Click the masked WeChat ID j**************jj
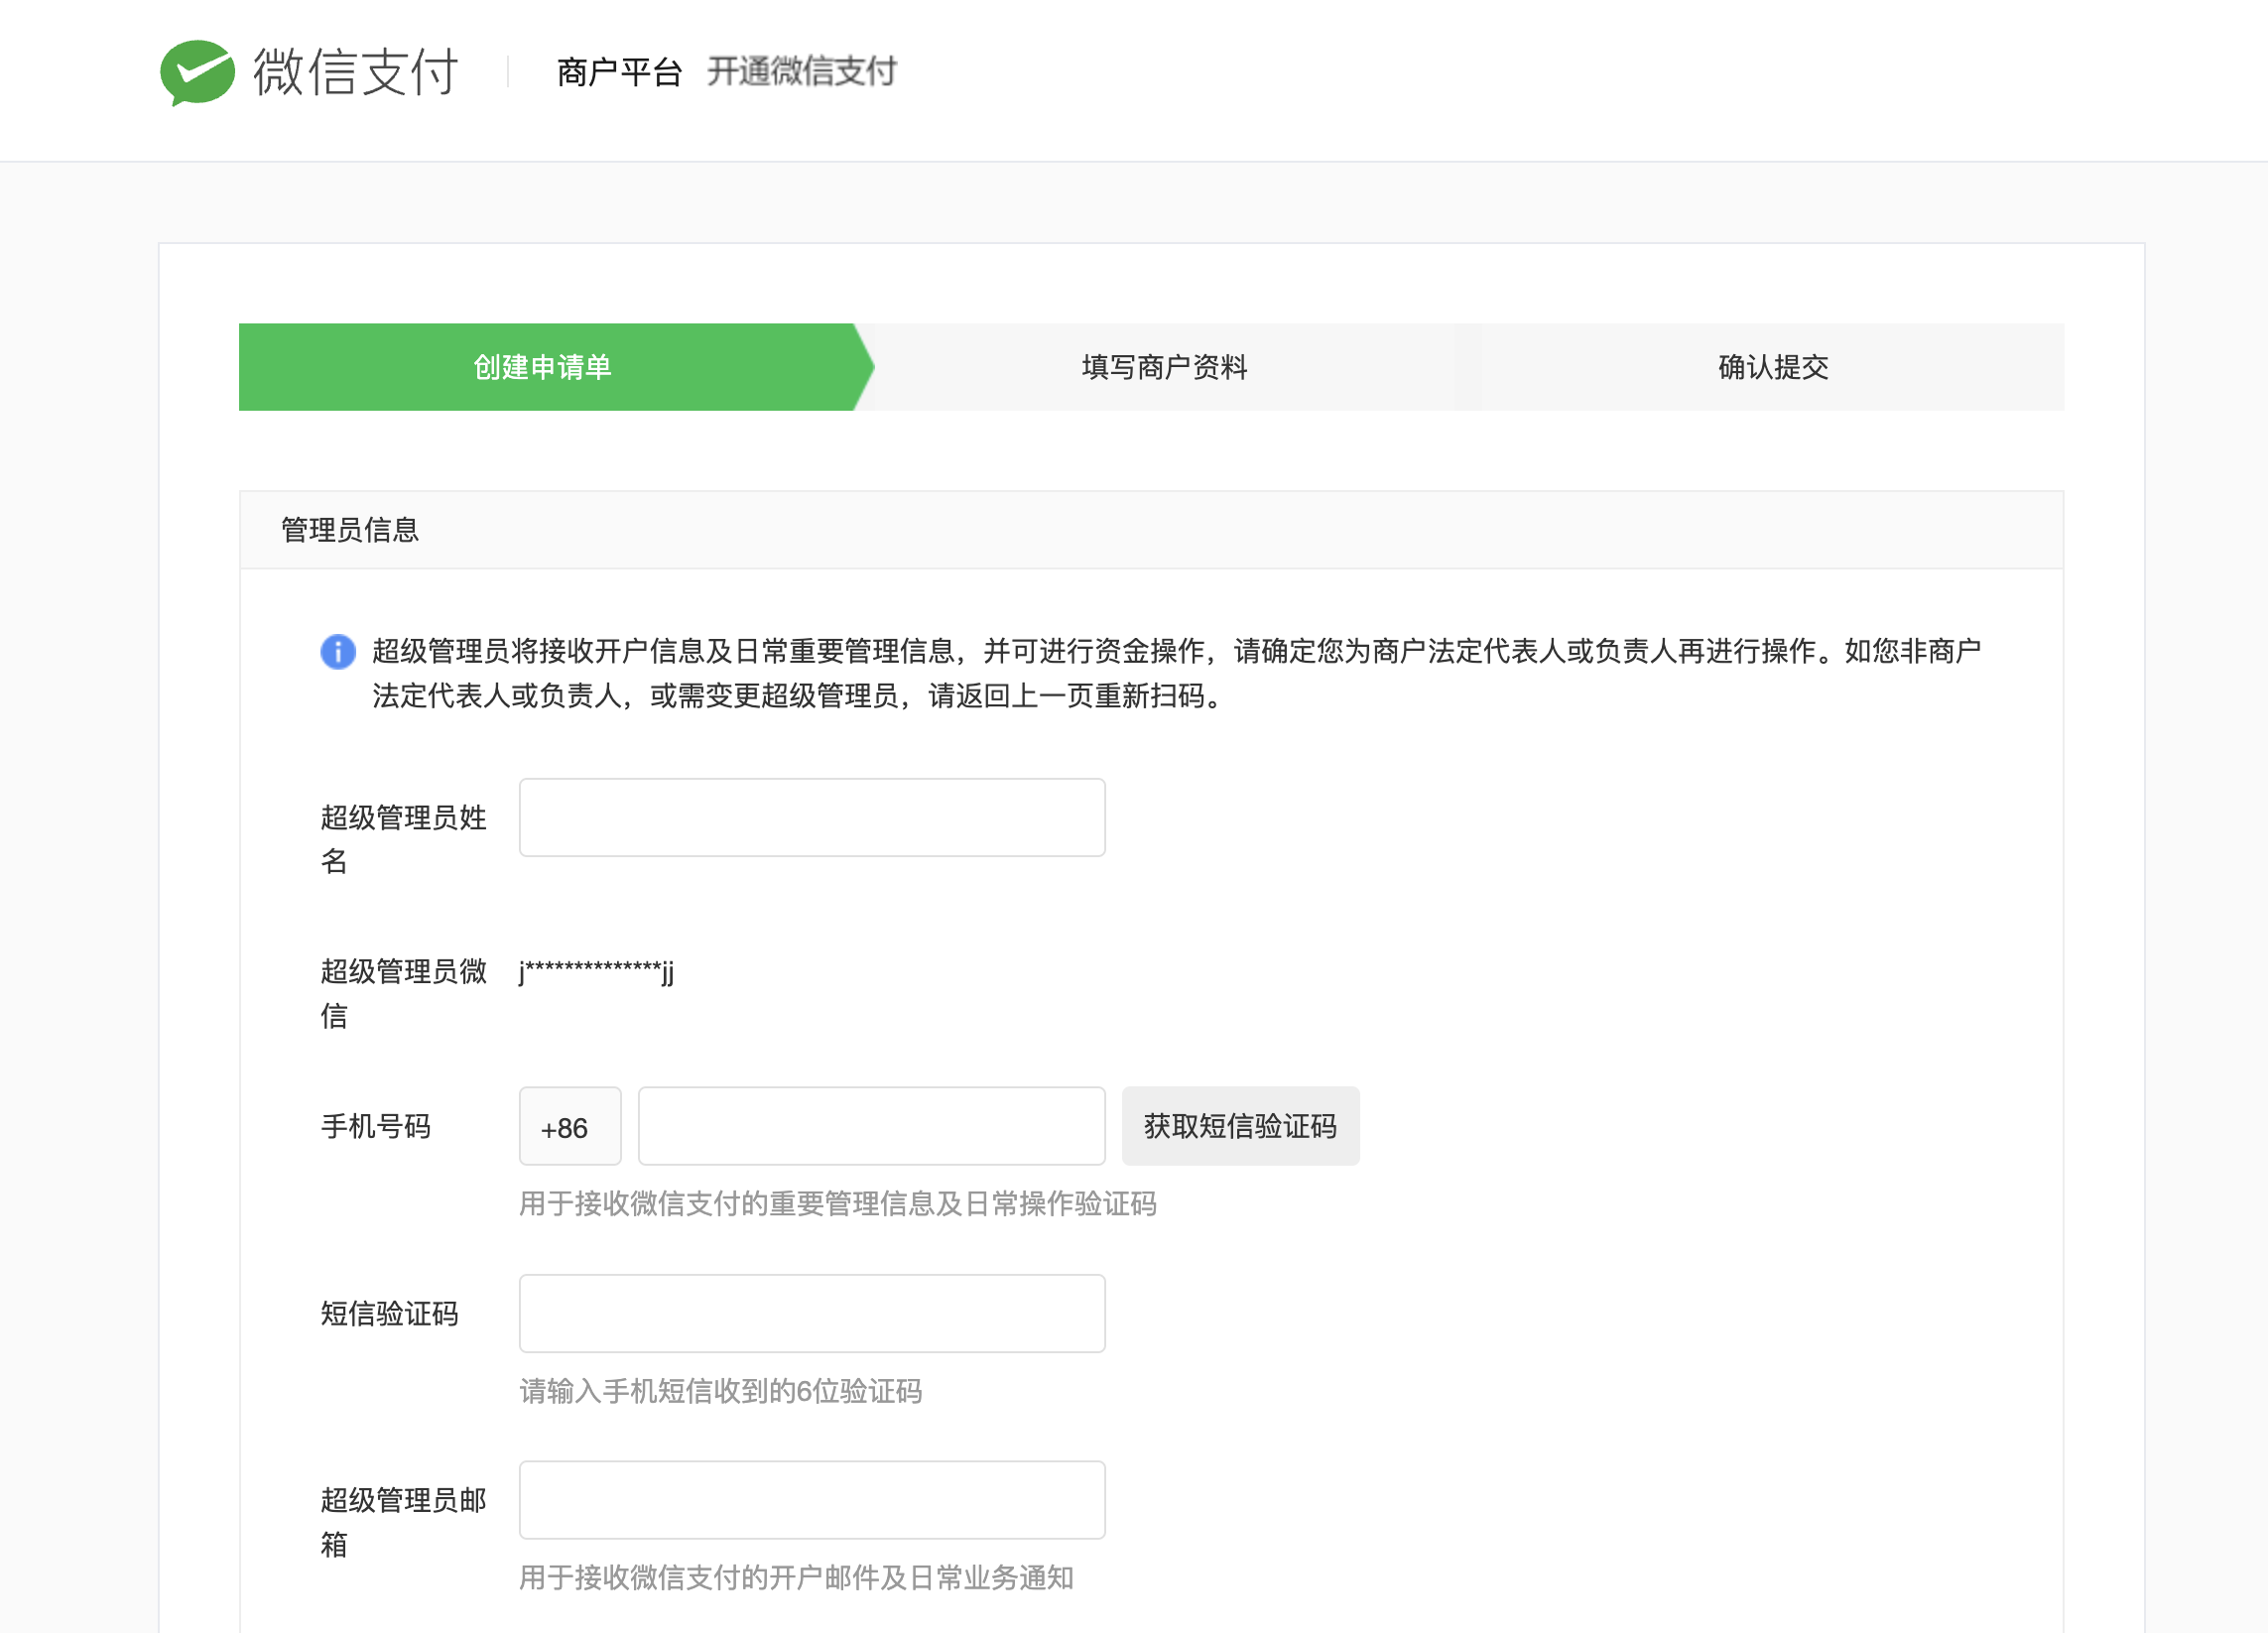Screen dimensions: 2268x1633 597,971
